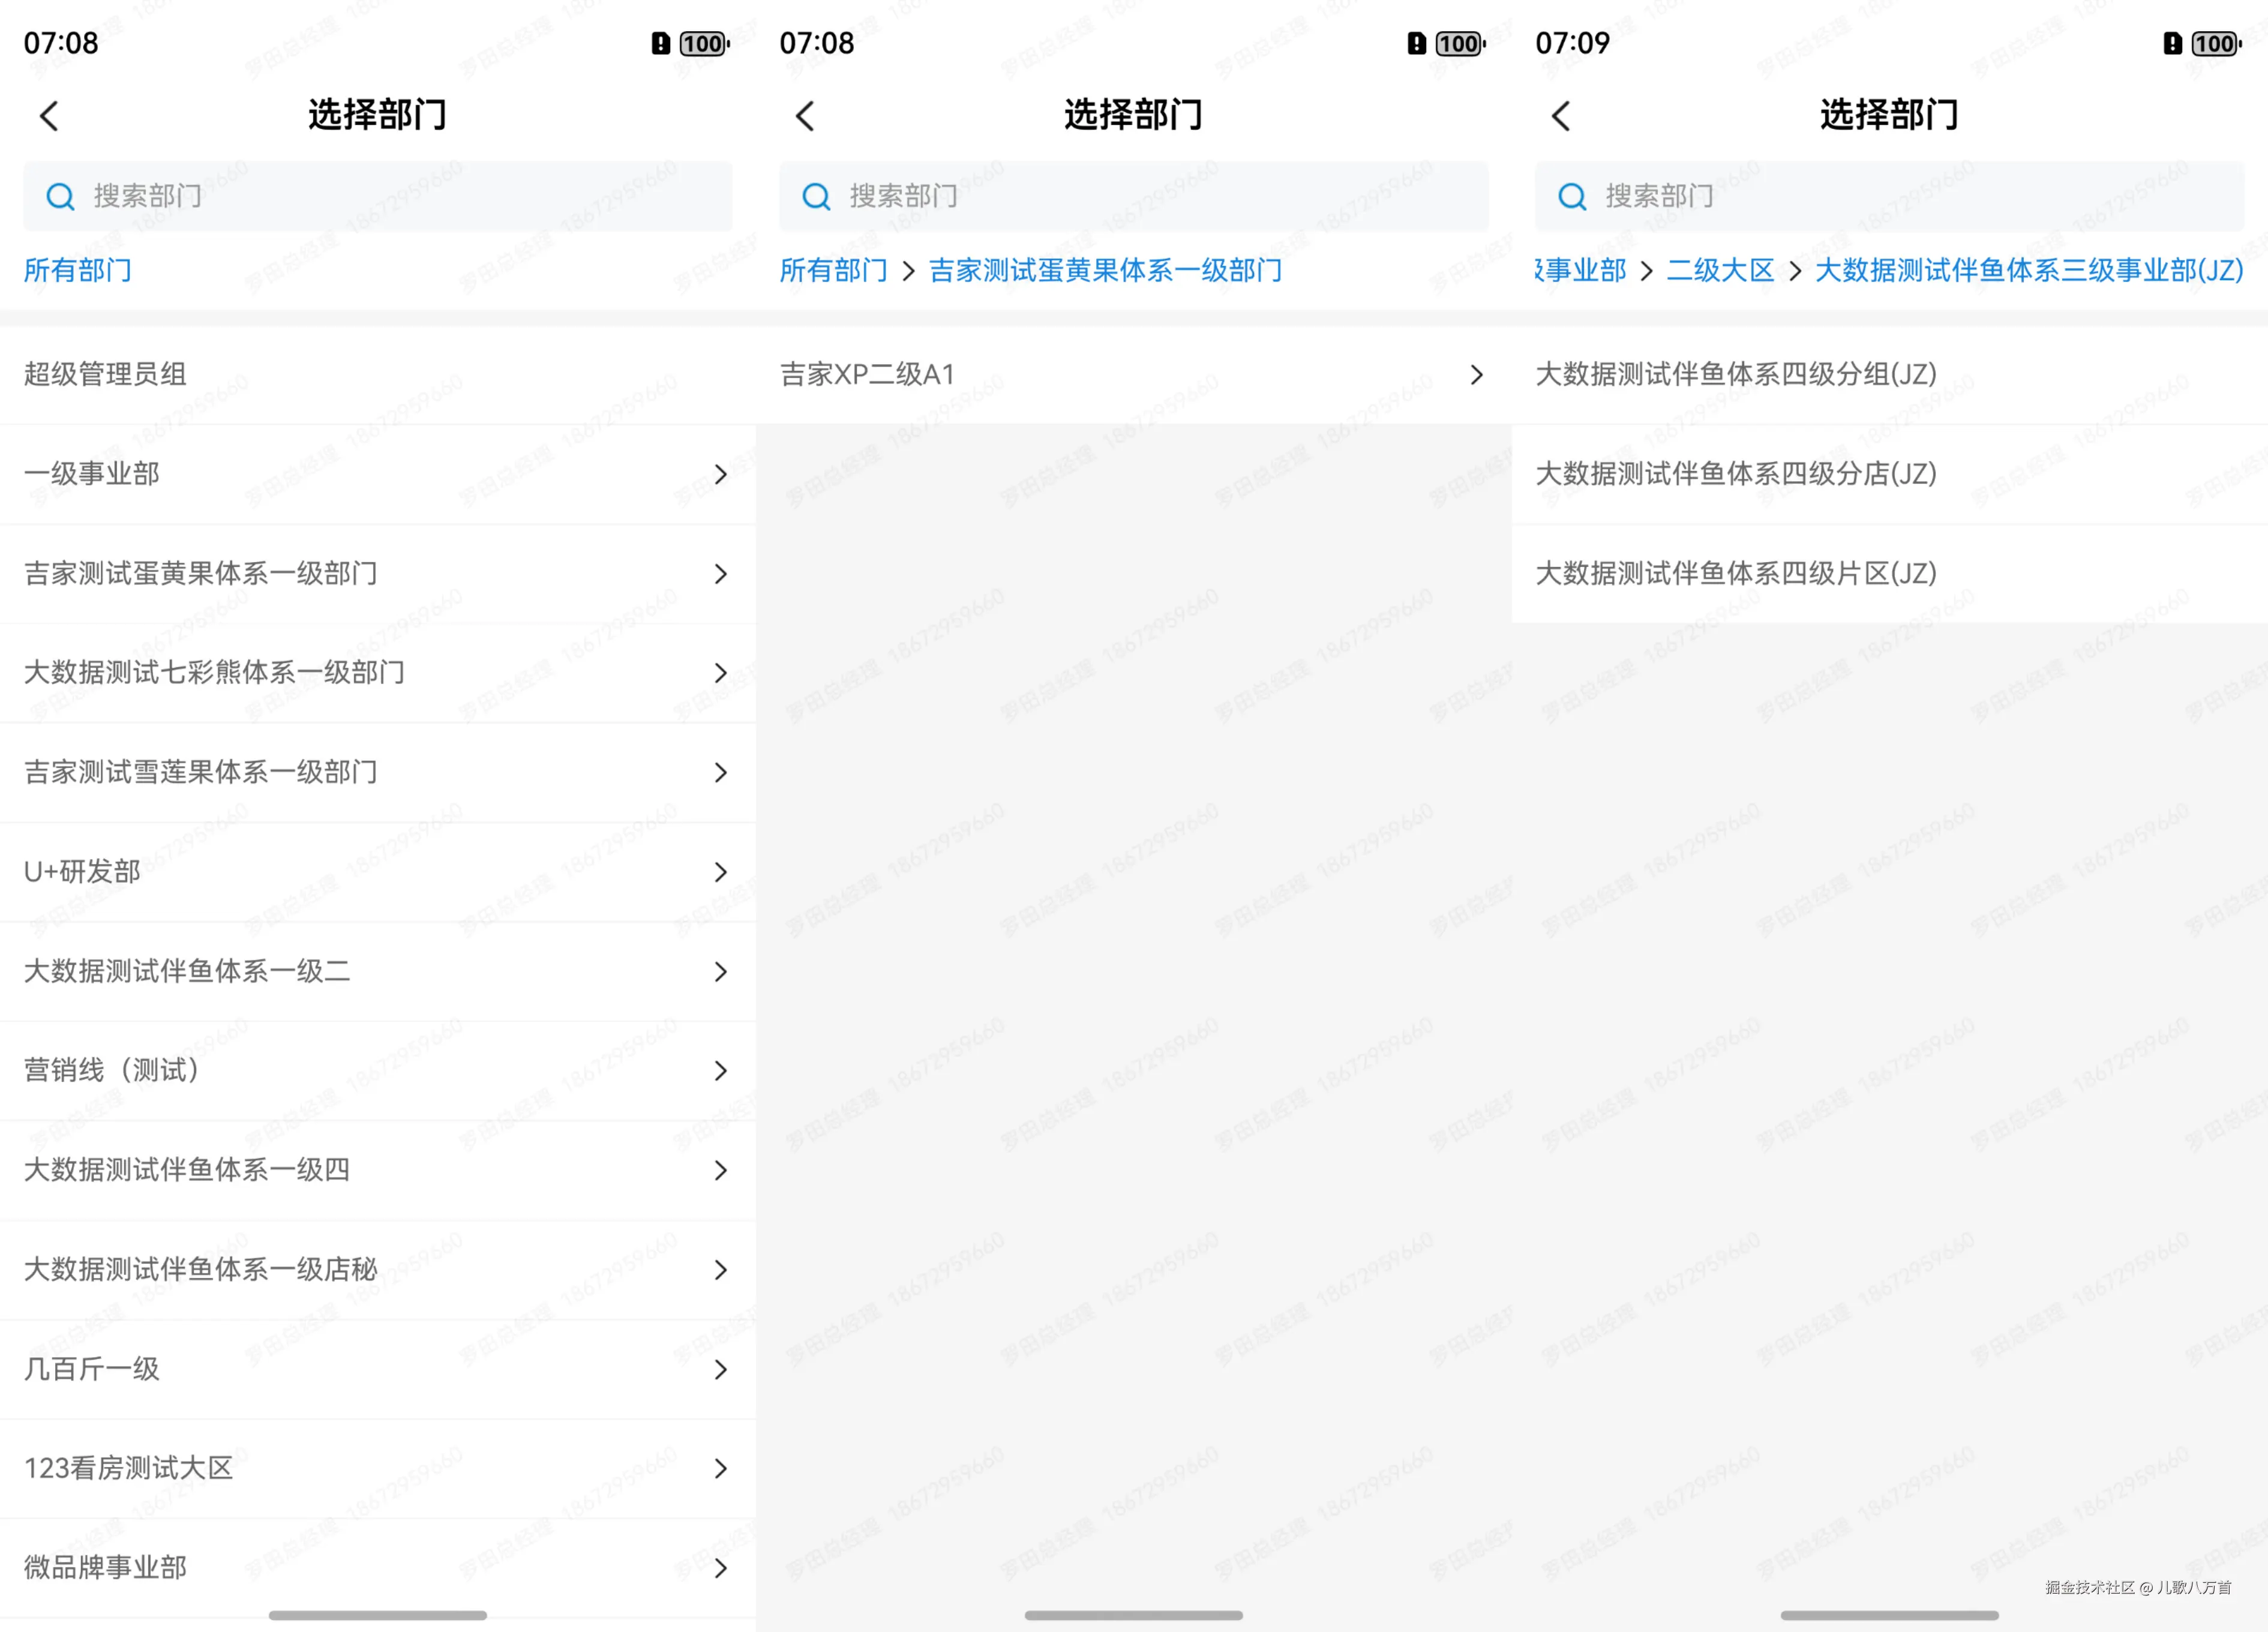Expand 吉家测试蛋黄果体系一级部门 in department list
The width and height of the screenshot is (2268, 1632).
point(720,574)
